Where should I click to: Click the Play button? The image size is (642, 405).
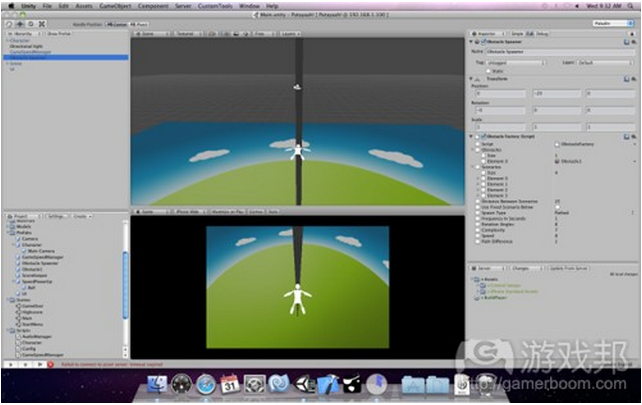click(x=11, y=364)
